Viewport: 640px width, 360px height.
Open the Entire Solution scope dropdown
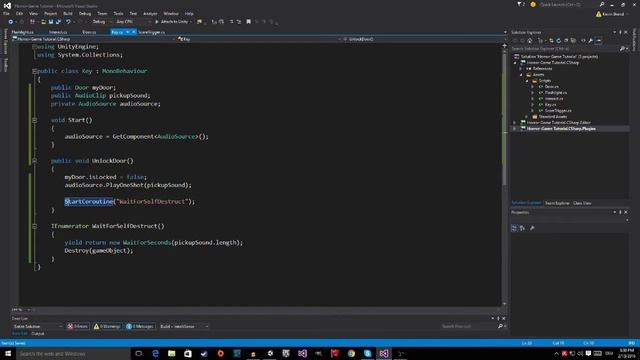click(38, 326)
